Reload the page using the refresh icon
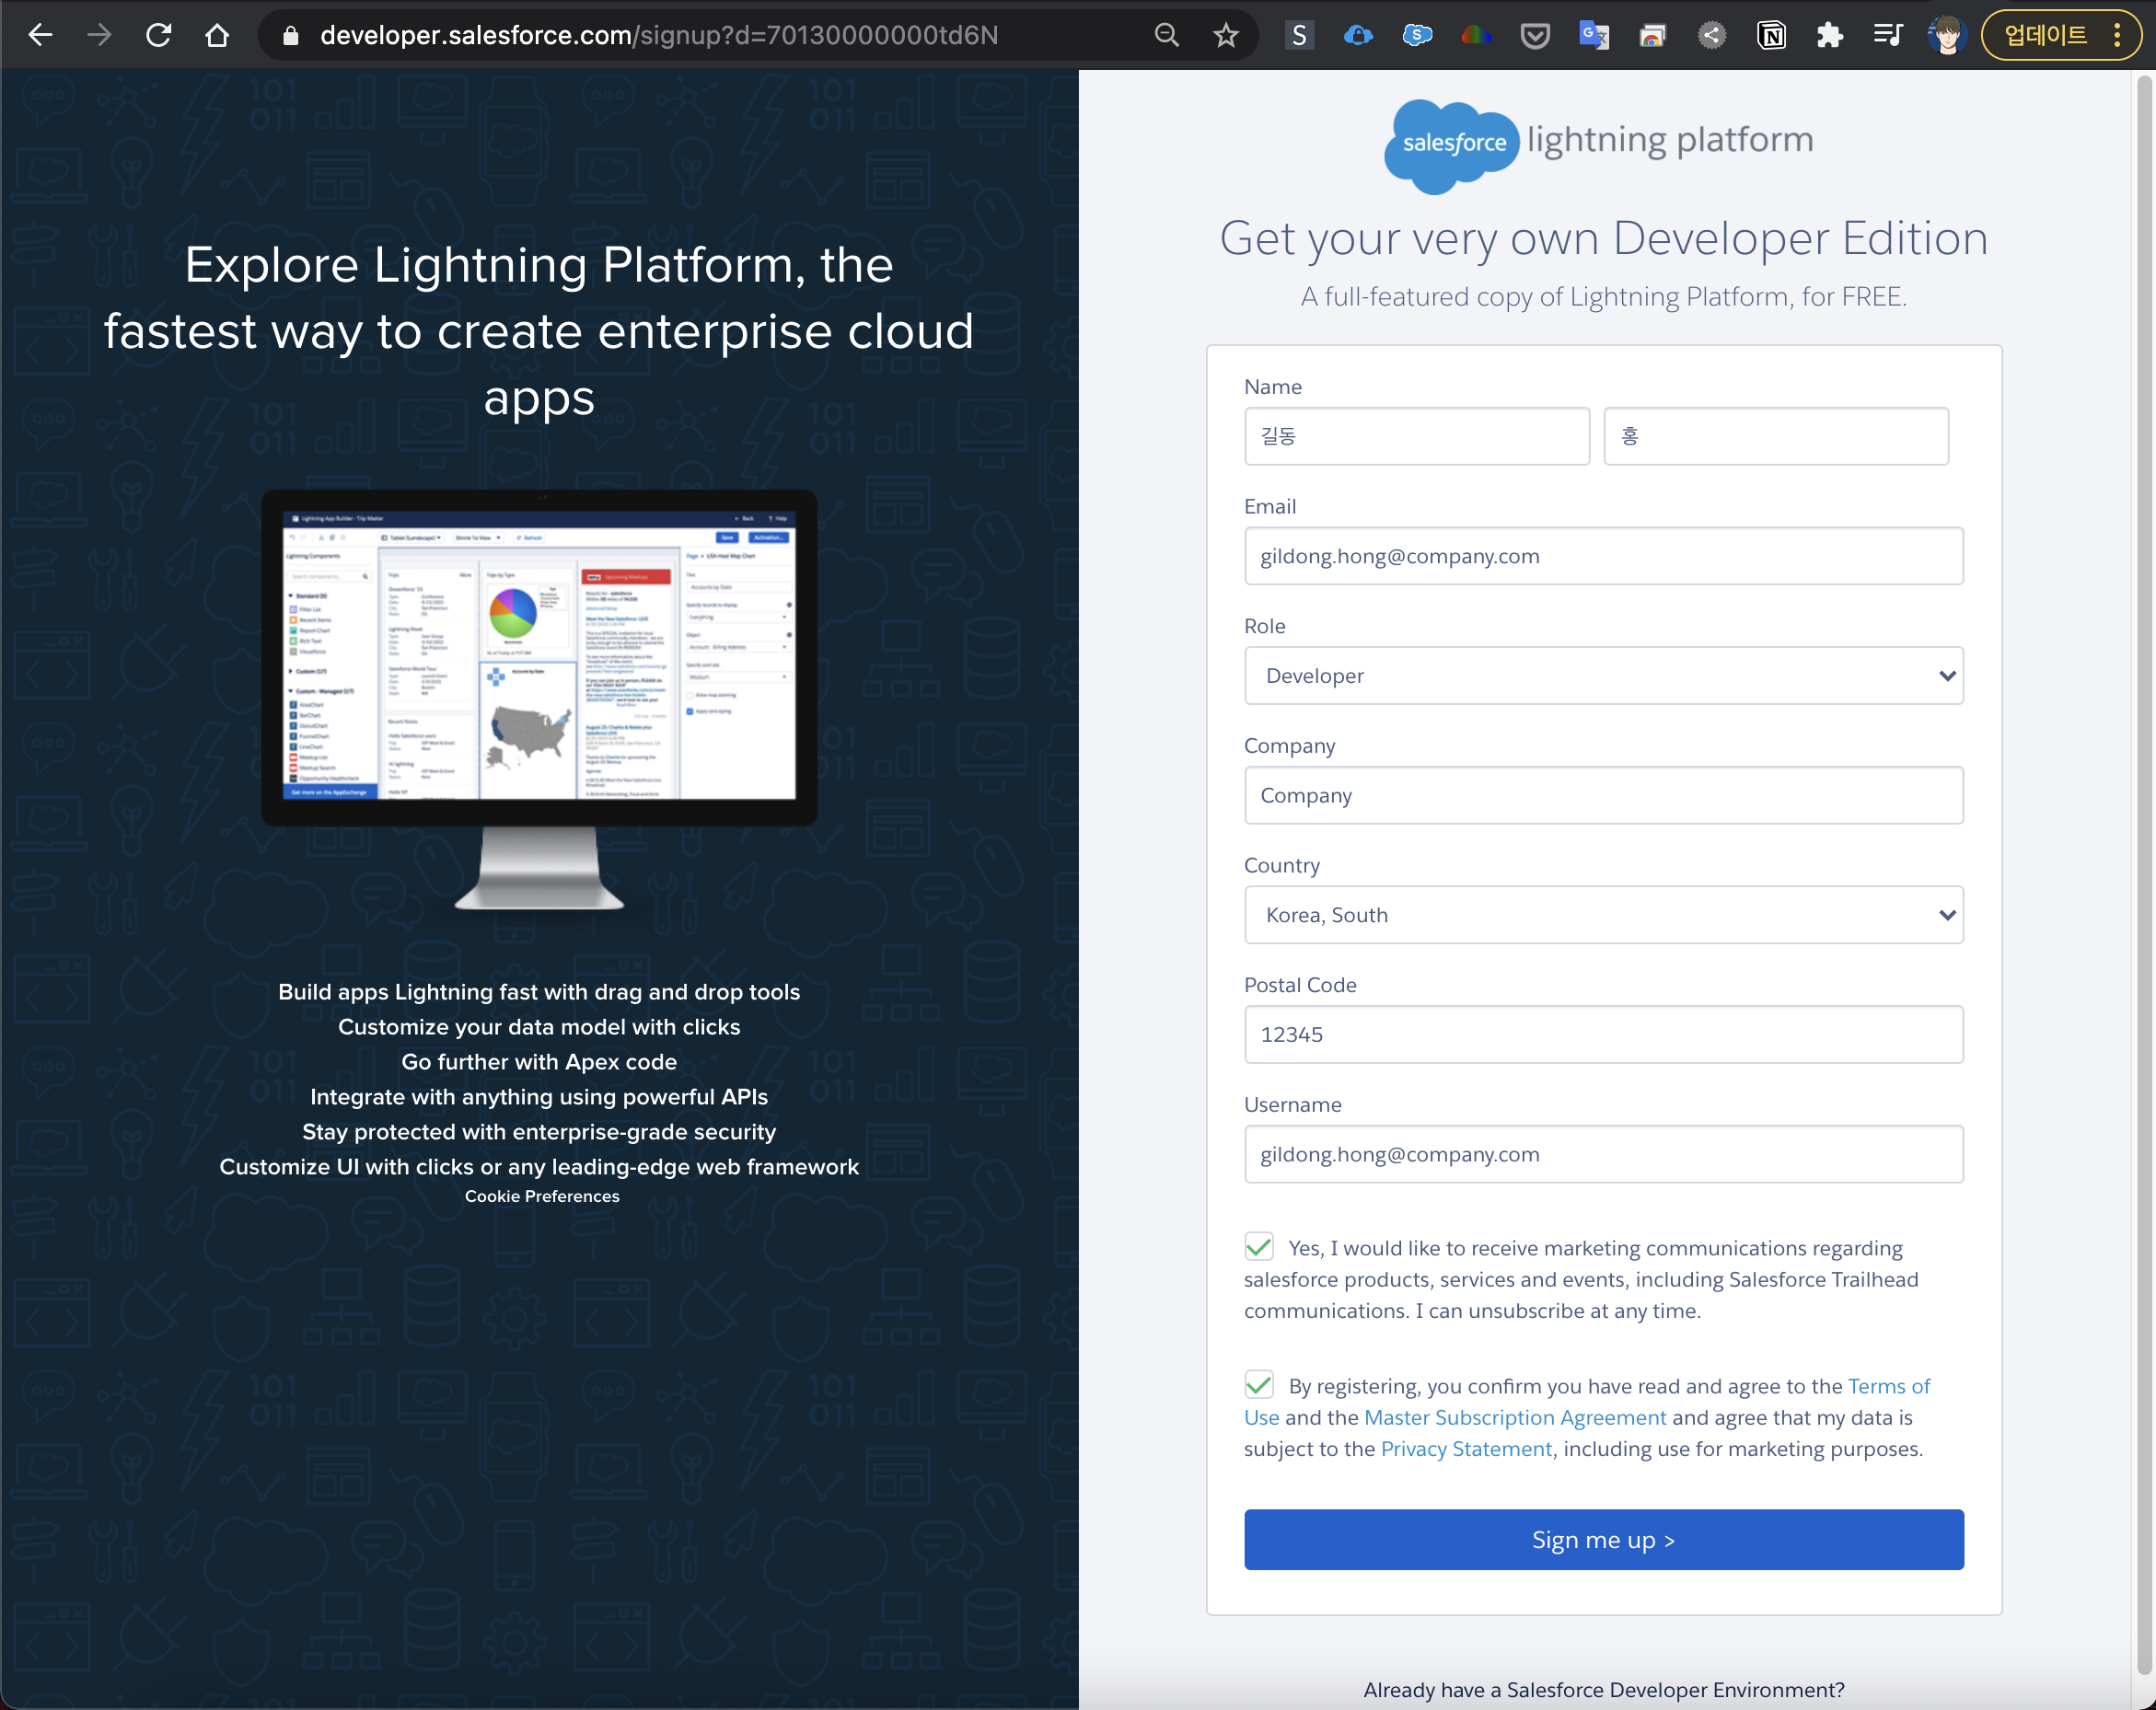The height and width of the screenshot is (1710, 2156). tap(158, 36)
